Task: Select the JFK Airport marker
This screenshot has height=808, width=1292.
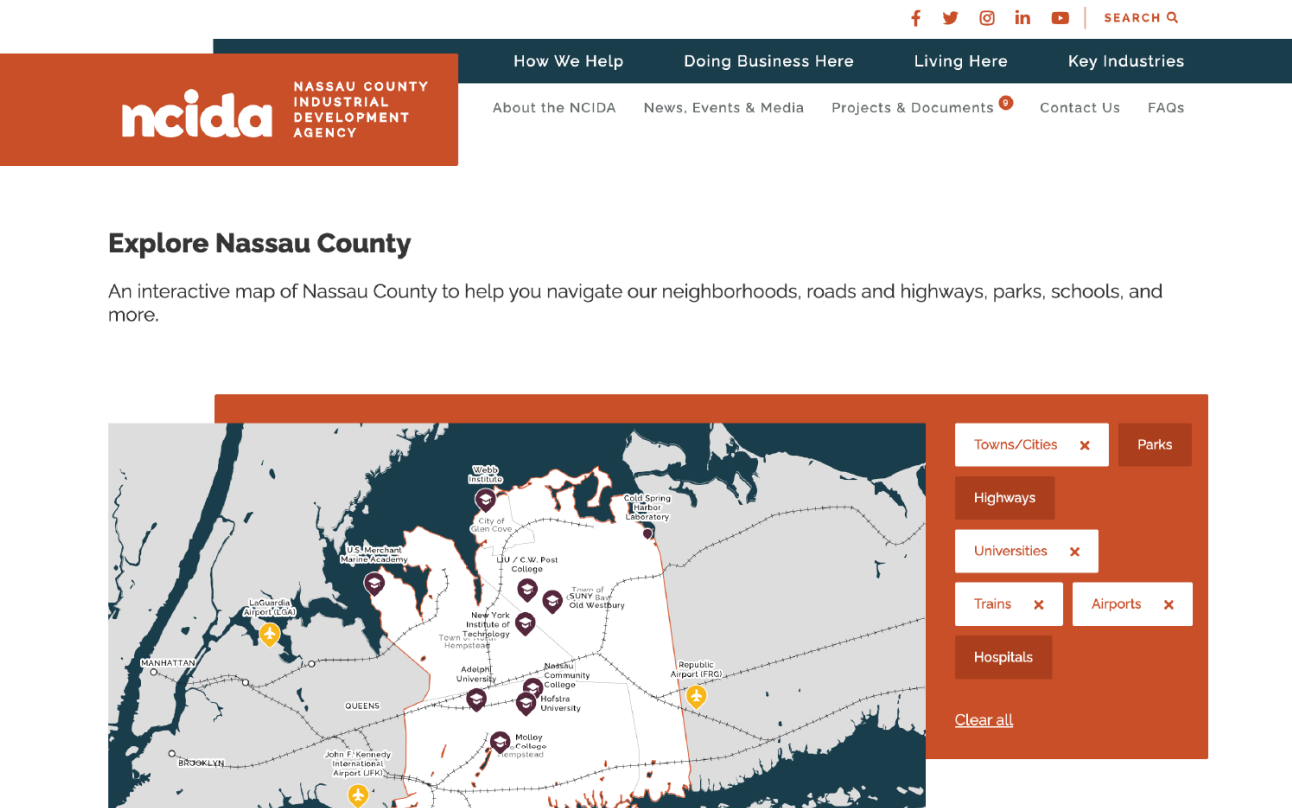Action: 358,795
